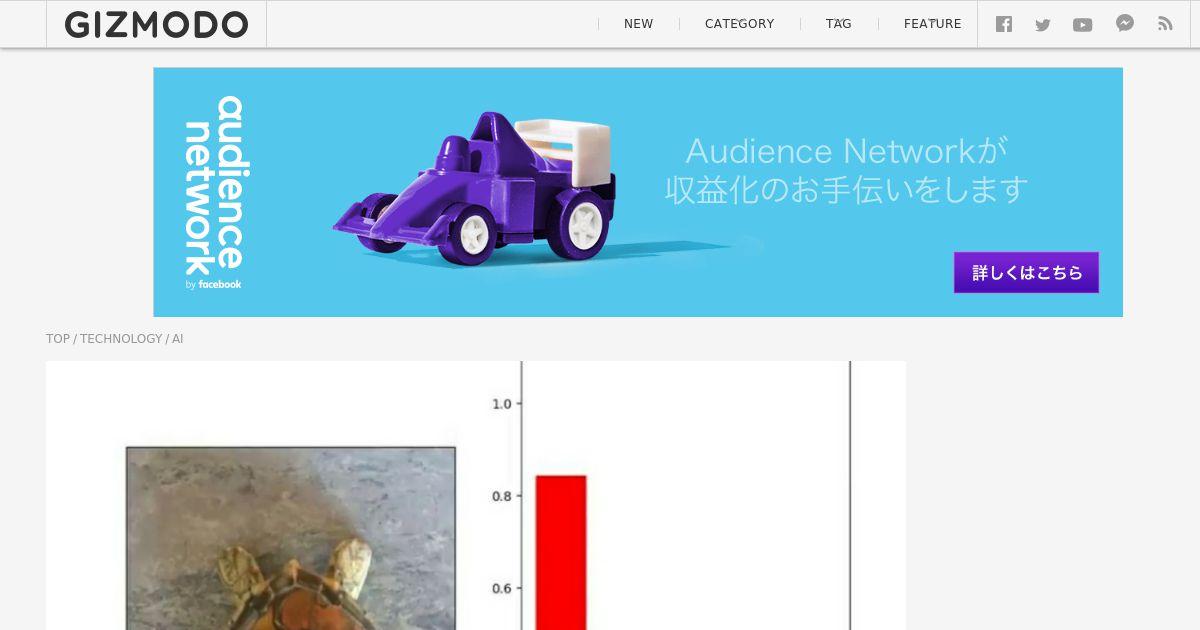This screenshot has width=1200, height=630.
Task: Go to TOP breadcrumb link
Action: [58, 339]
